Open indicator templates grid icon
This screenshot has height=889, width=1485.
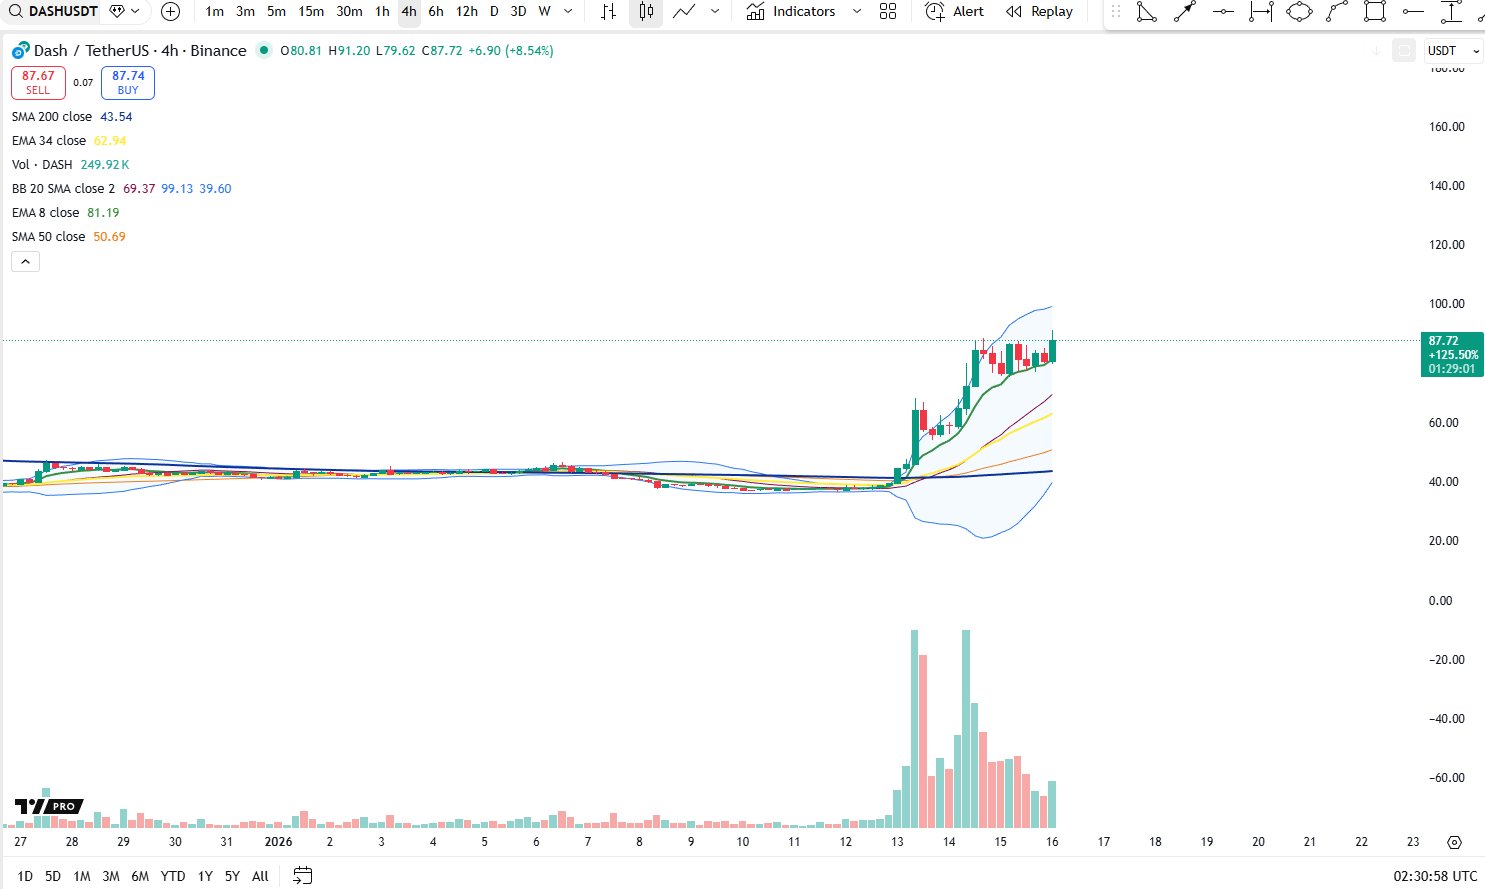[888, 11]
